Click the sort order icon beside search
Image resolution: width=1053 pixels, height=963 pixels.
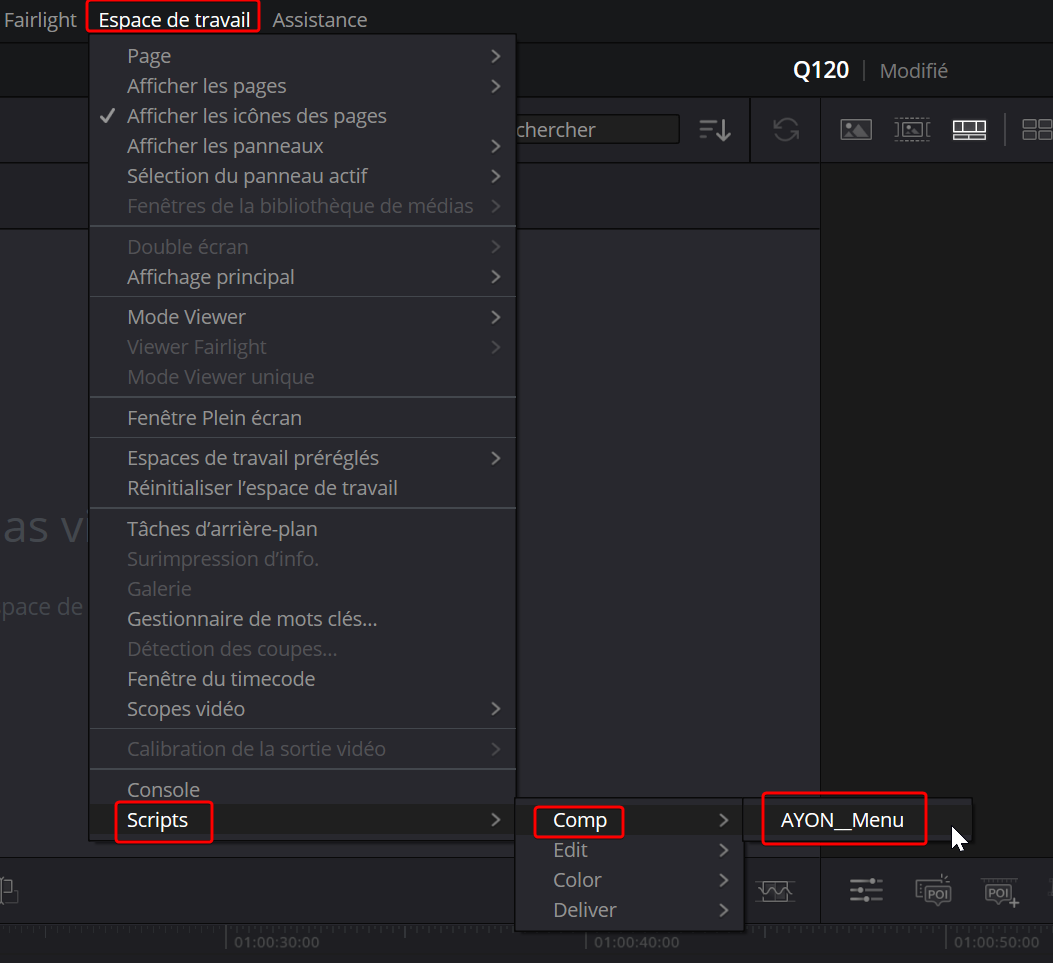coord(715,130)
